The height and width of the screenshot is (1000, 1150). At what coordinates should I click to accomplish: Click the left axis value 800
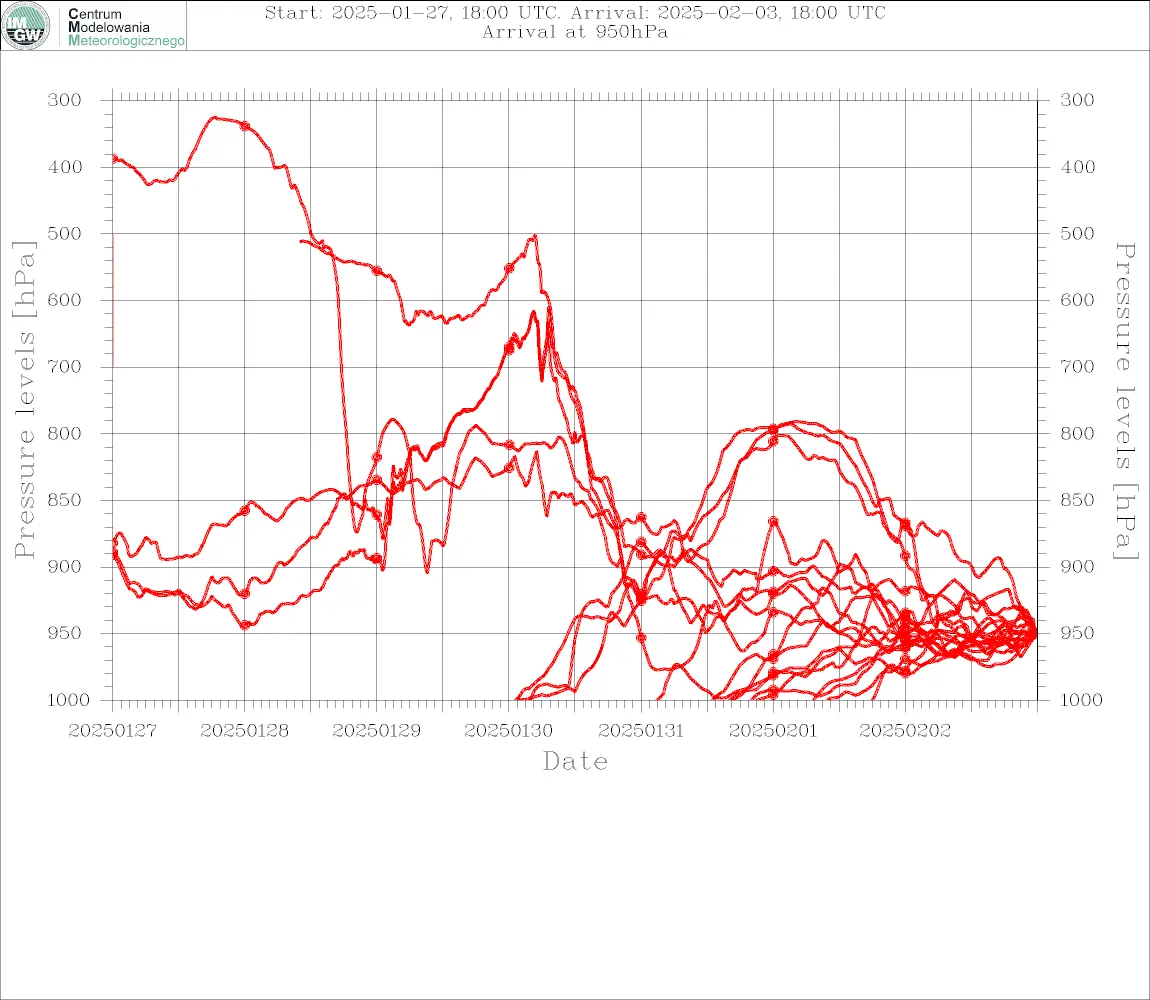pos(65,433)
